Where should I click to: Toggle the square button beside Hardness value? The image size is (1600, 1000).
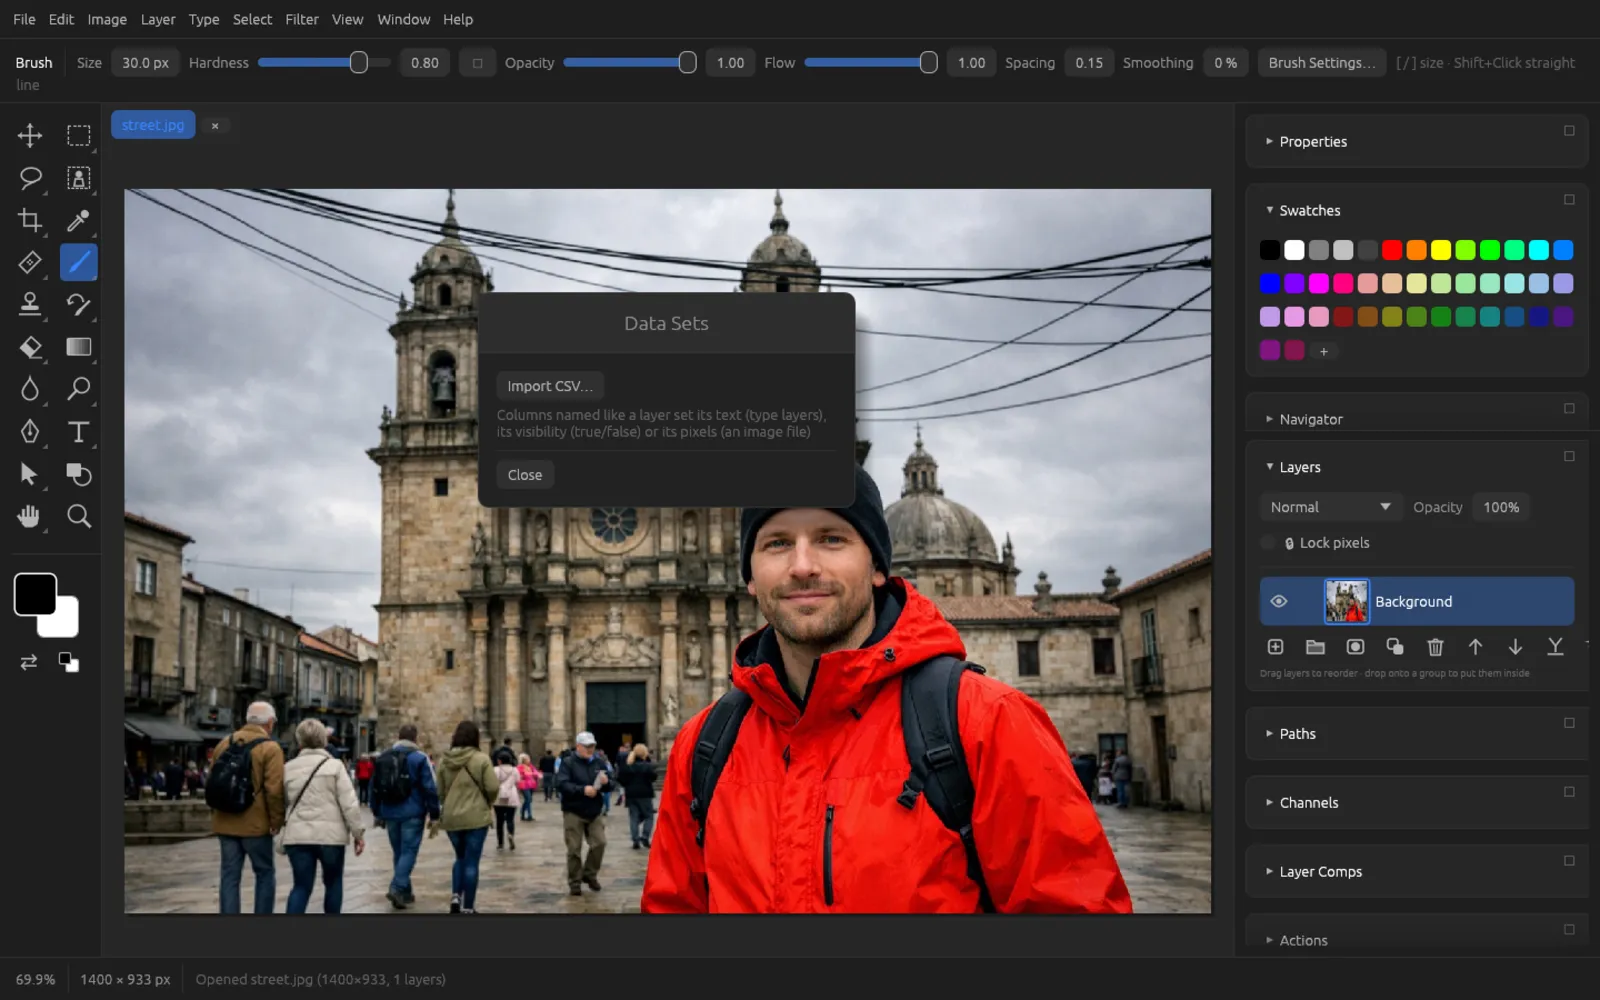click(x=477, y=63)
